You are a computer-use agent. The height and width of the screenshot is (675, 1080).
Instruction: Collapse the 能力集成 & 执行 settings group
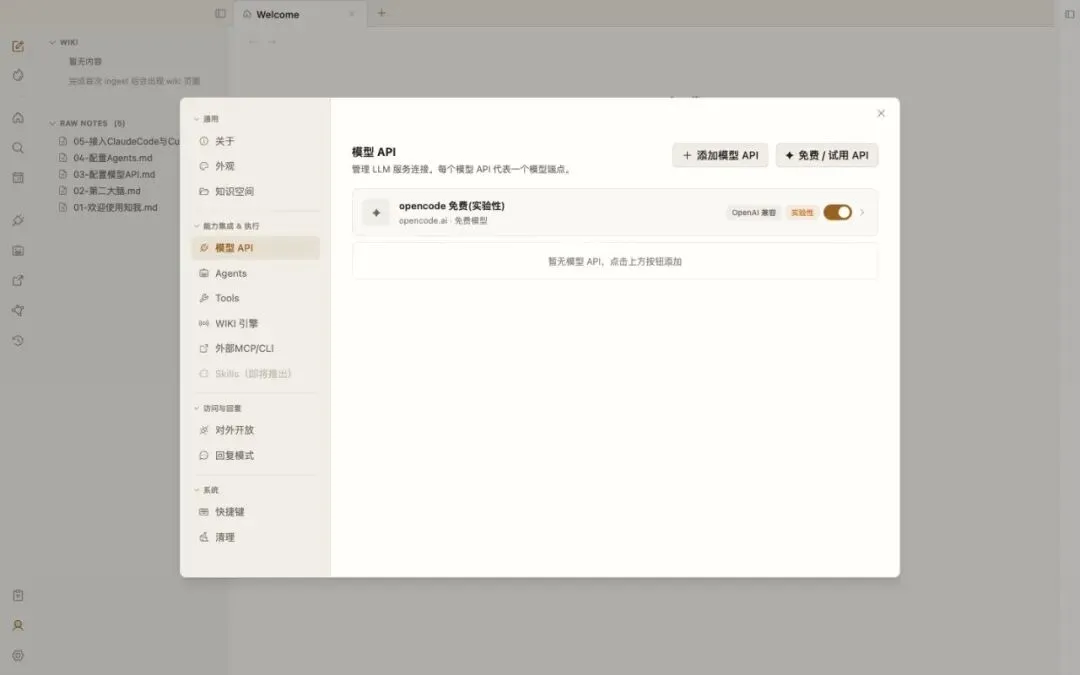point(196,226)
